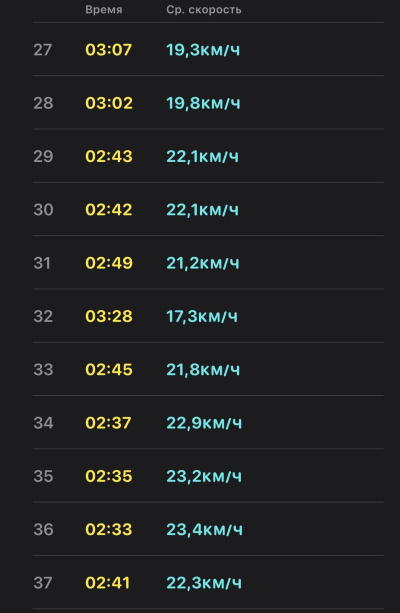Tap the 02:33 time in split 36
This screenshot has width=400, height=613.
point(109,530)
